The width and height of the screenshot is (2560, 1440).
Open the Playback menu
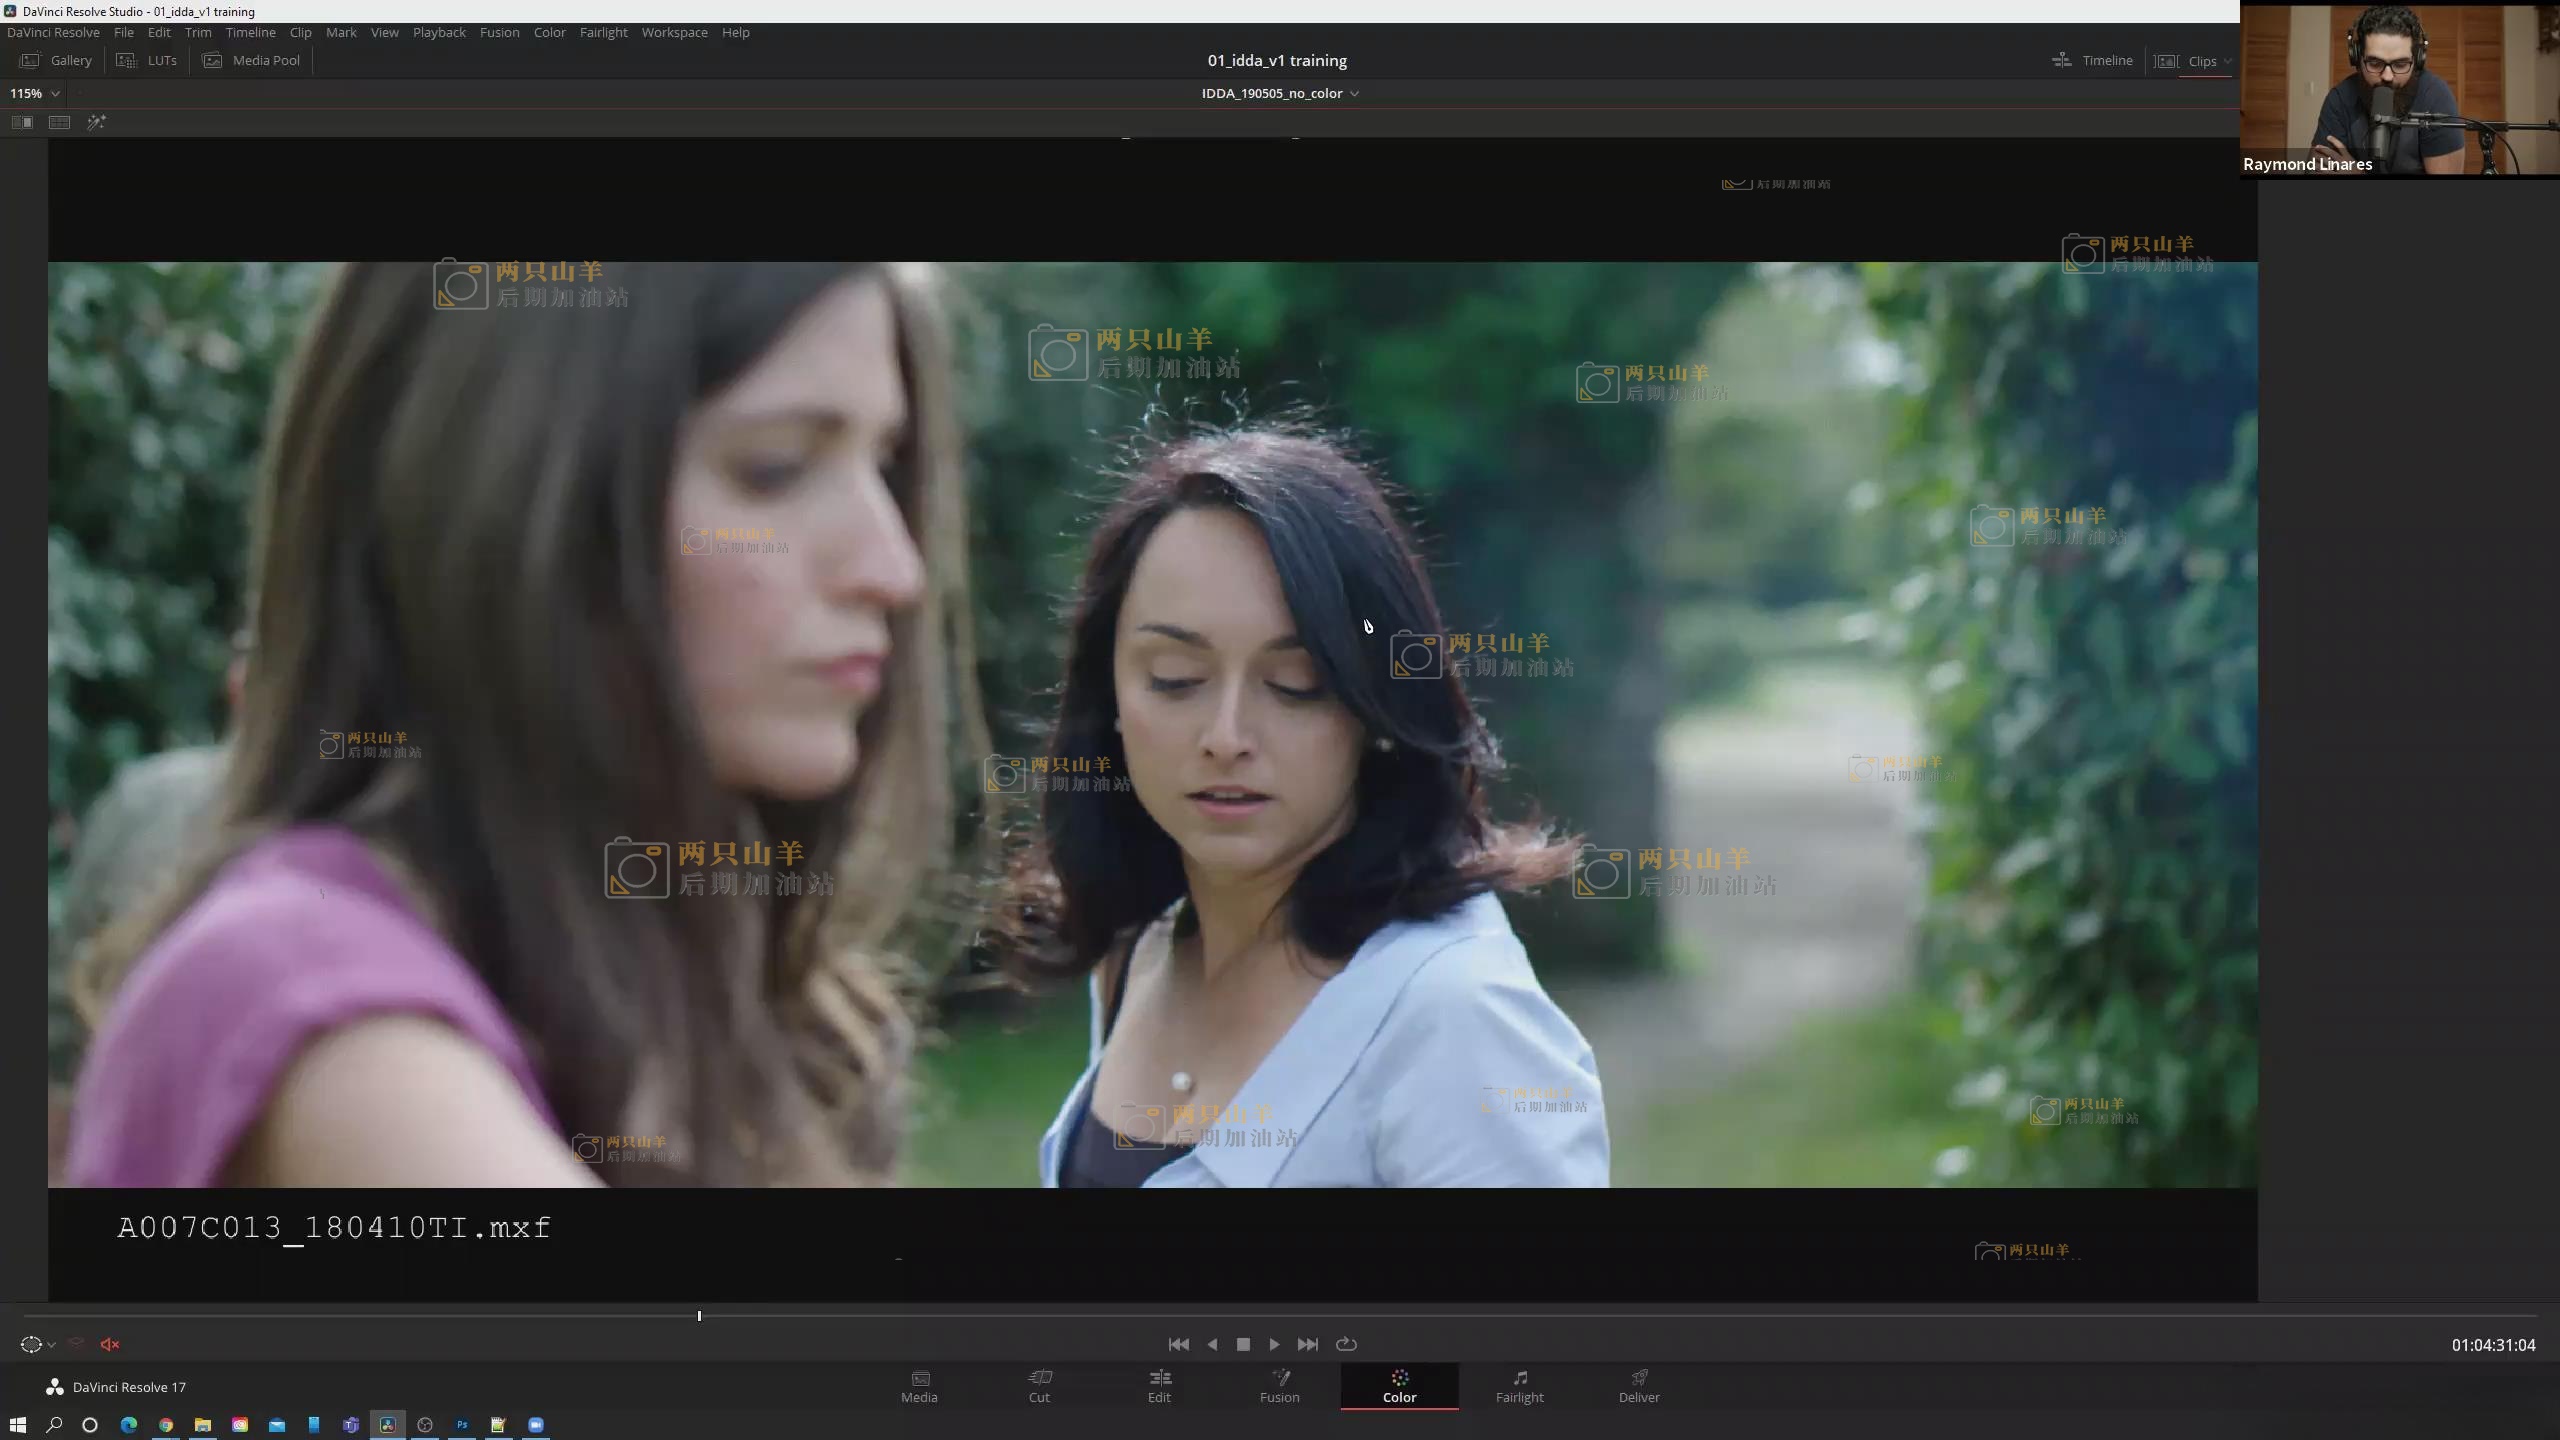point(439,32)
